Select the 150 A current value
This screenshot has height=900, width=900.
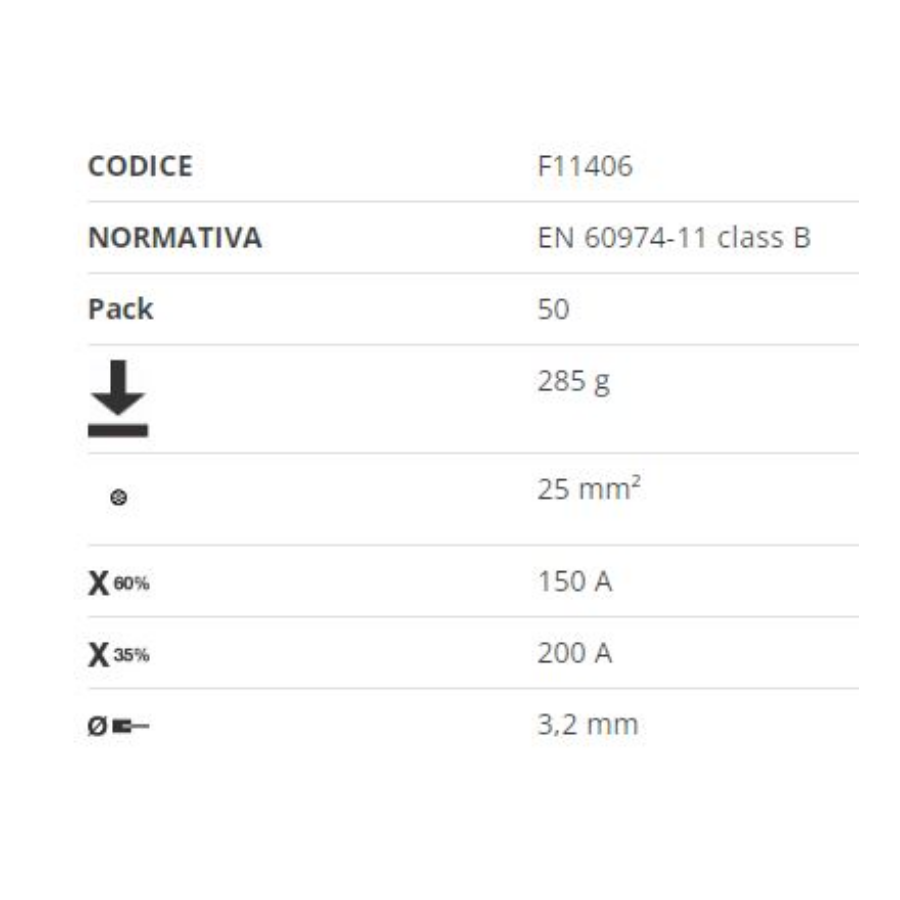pos(575,581)
